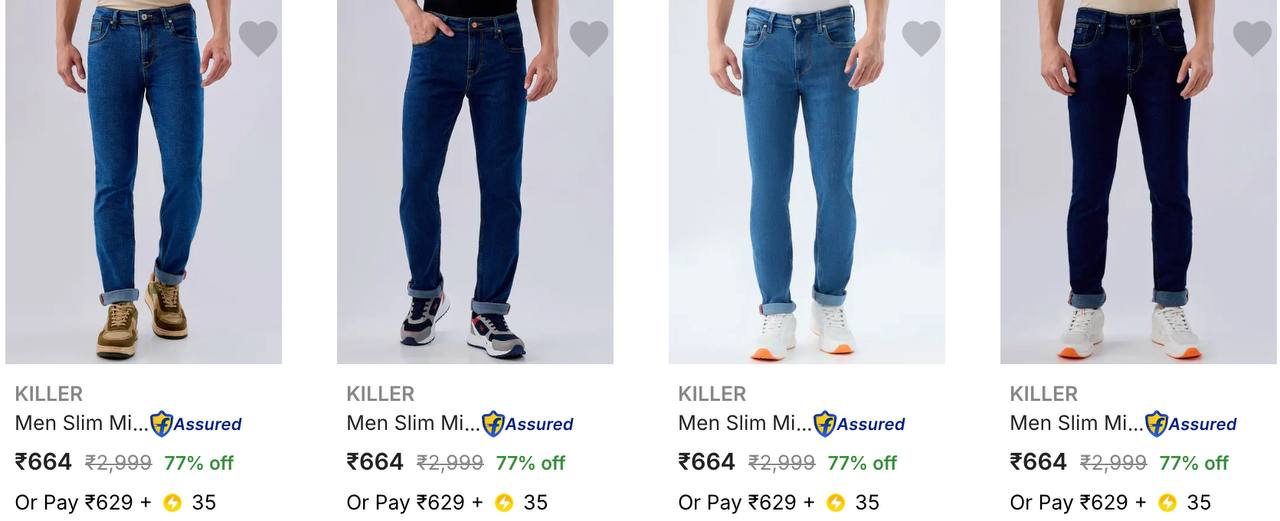Click ₹664 price of third product
1280x521 pixels.
[x=707, y=462]
